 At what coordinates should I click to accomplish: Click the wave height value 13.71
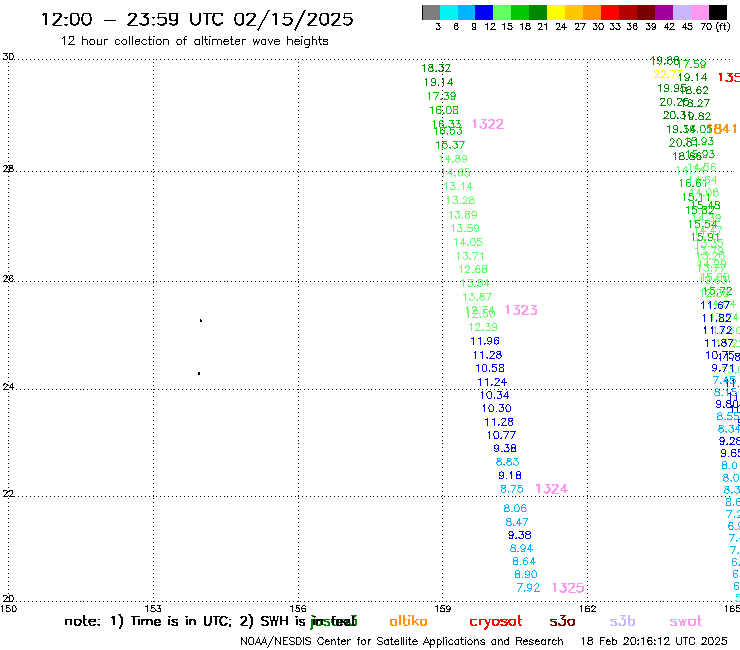point(470,256)
